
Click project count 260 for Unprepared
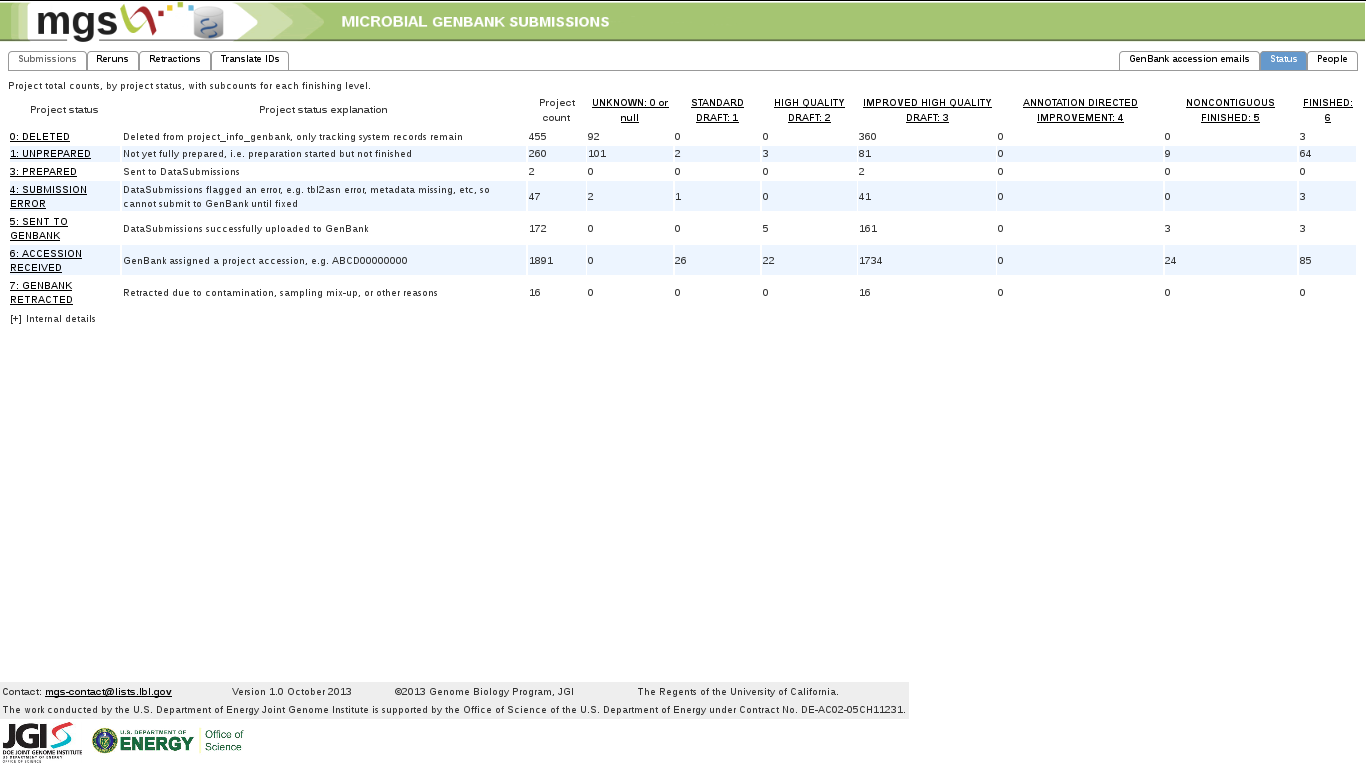538,154
